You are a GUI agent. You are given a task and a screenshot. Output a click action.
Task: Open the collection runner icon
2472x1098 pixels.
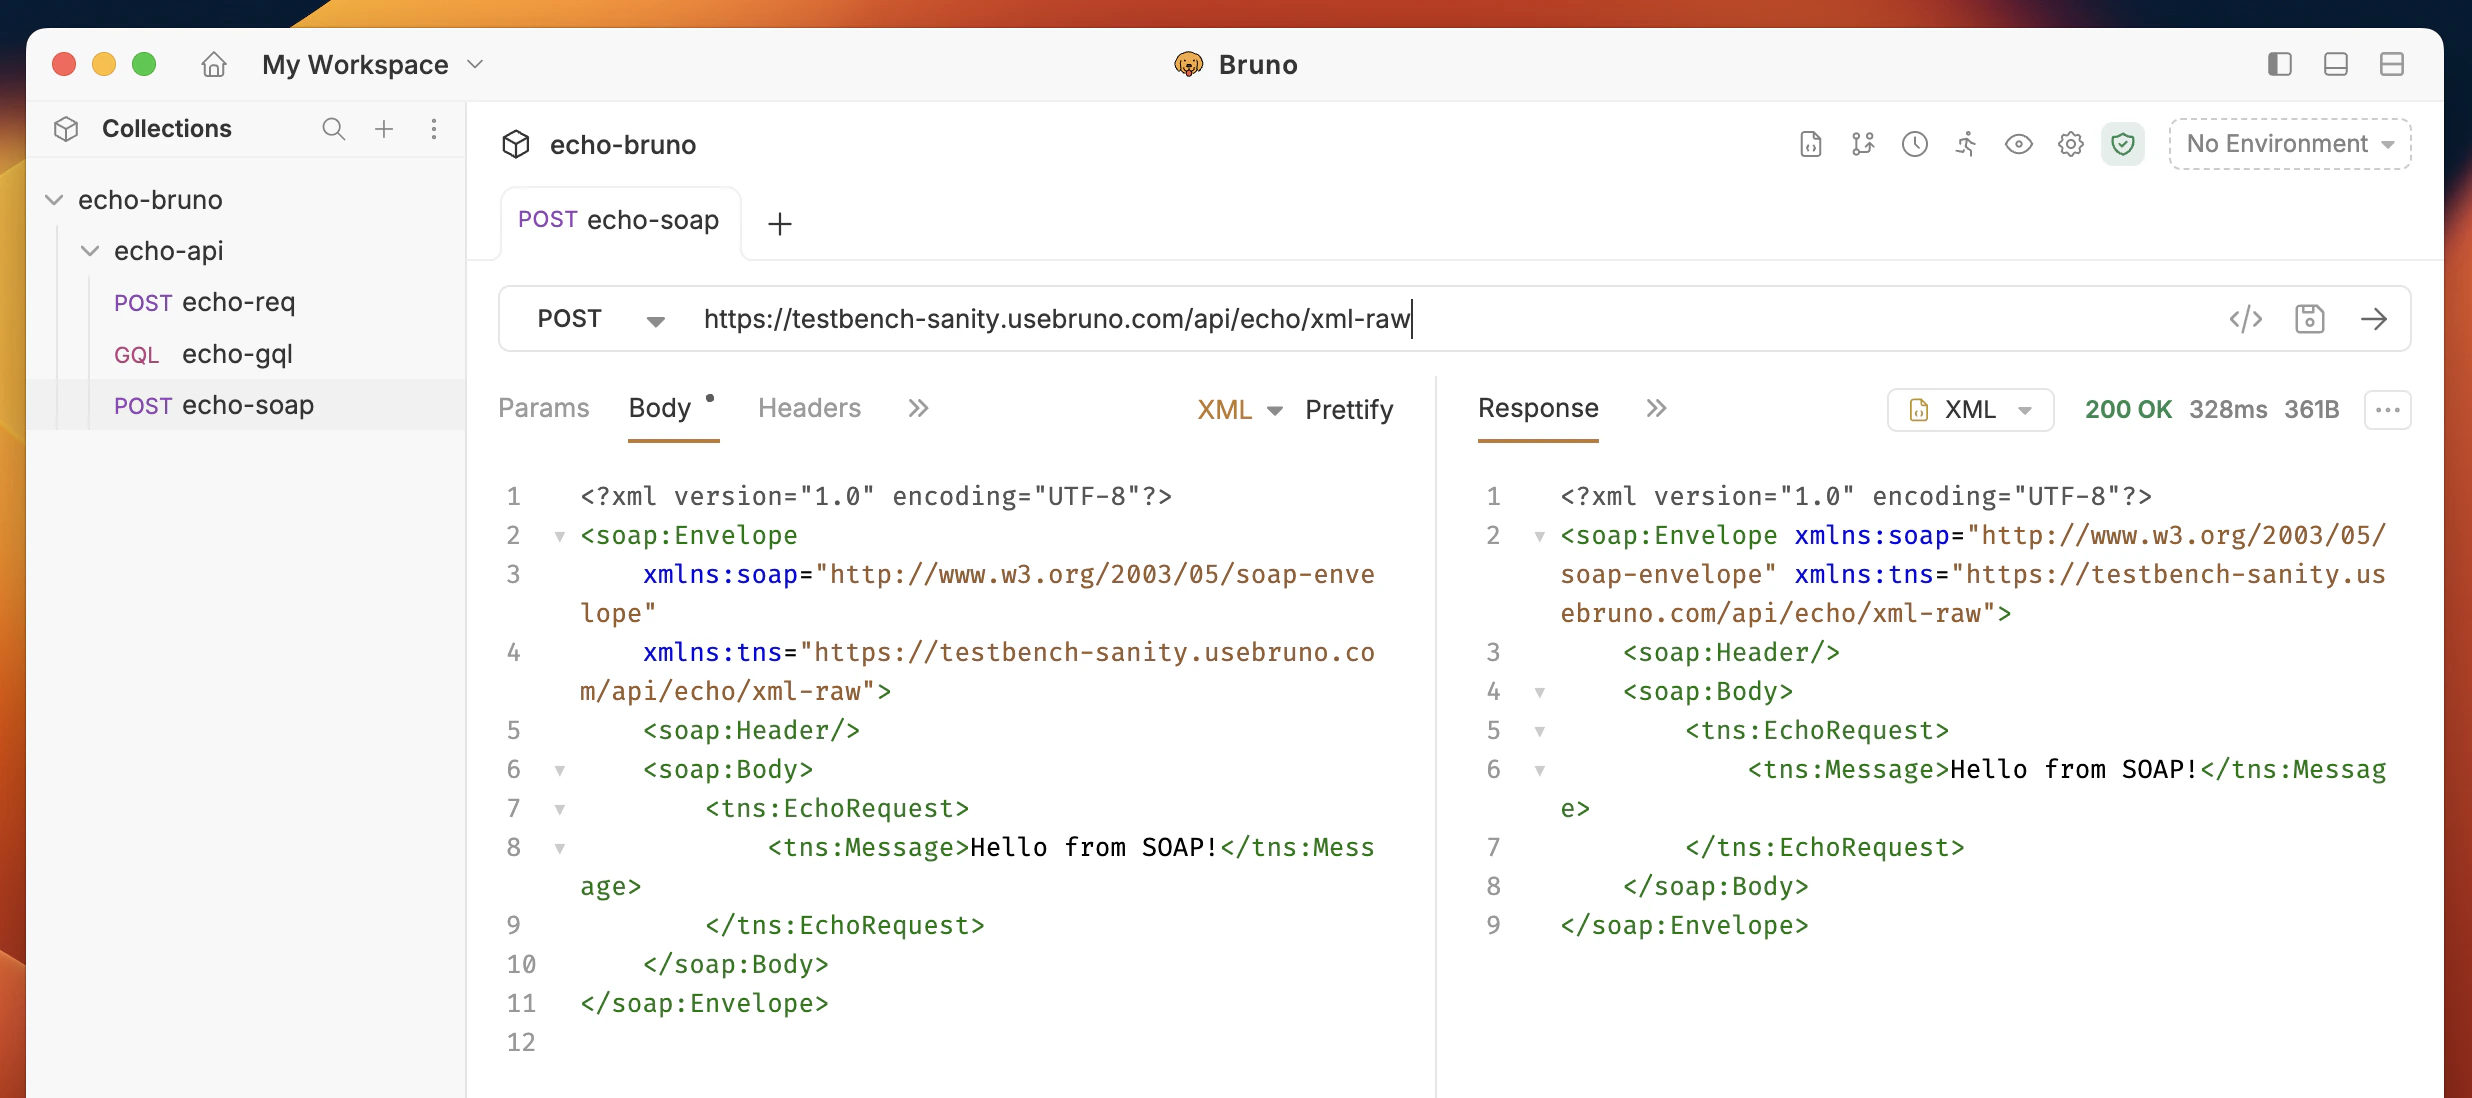(x=1967, y=144)
